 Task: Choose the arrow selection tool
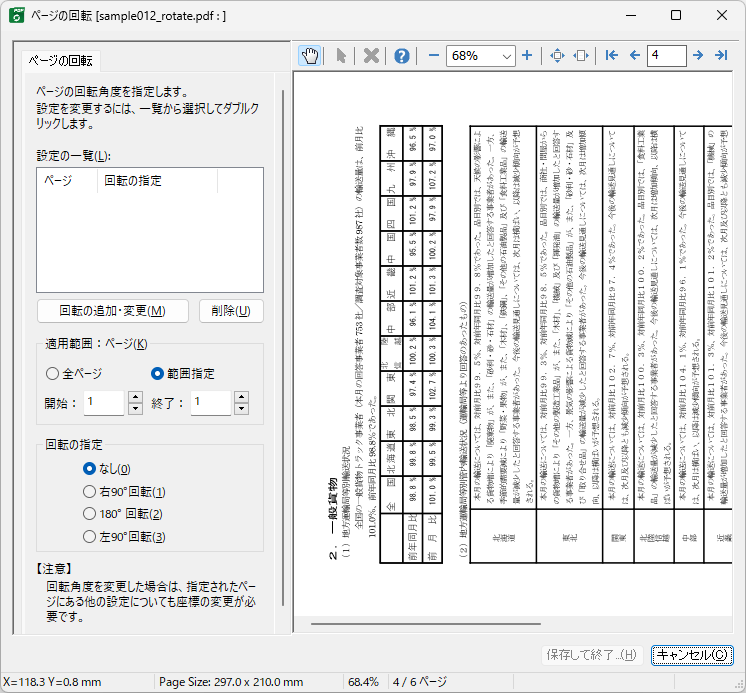coord(341,56)
